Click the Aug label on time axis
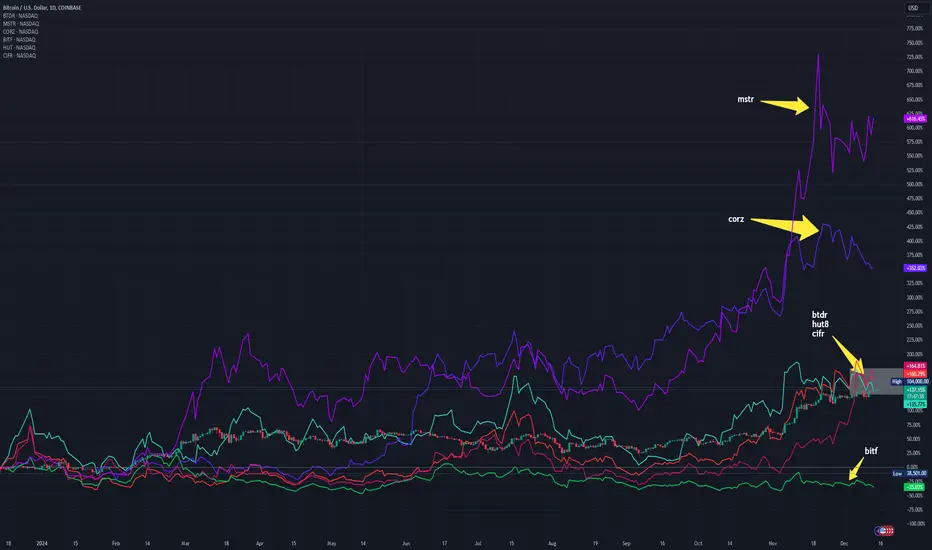Image resolution: width=932 pixels, height=550 pixels. pyautogui.click(x=552, y=543)
